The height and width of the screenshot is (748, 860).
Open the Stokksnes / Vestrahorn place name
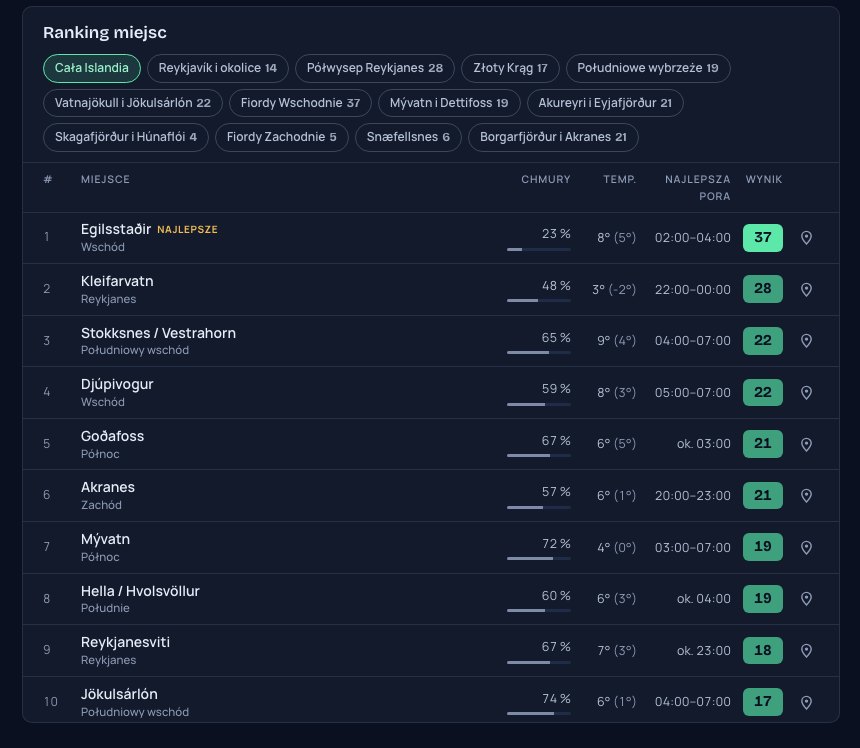(x=158, y=333)
